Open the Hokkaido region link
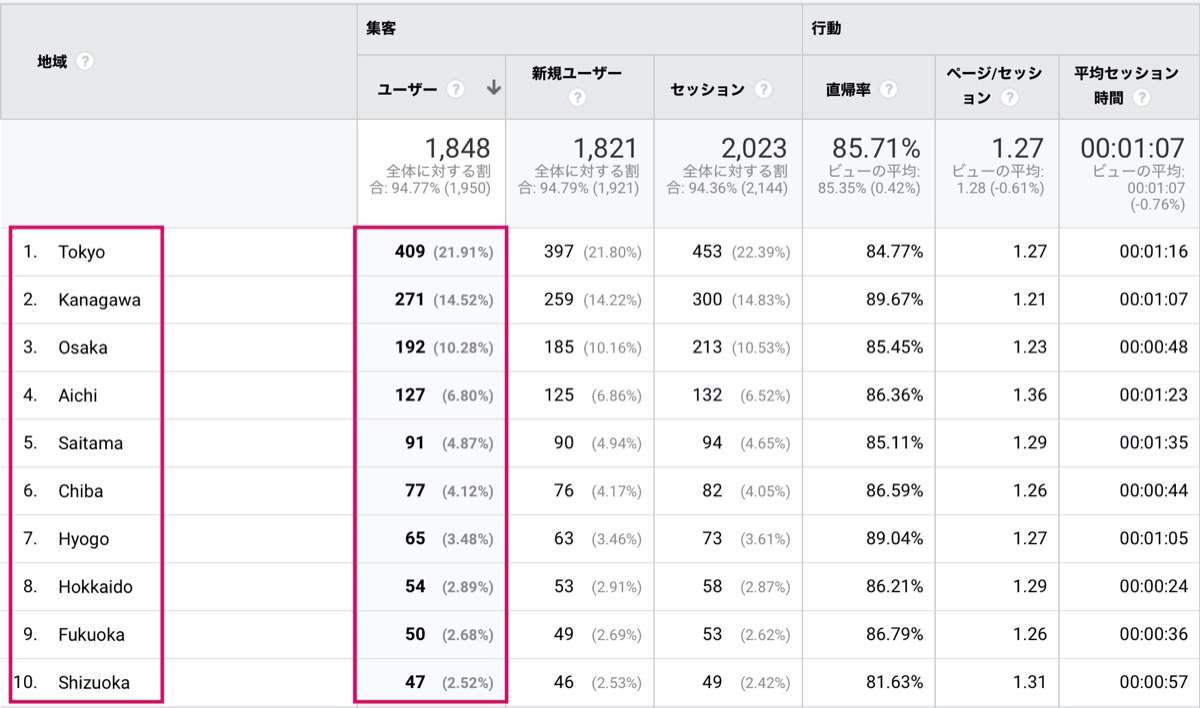 pos(95,587)
